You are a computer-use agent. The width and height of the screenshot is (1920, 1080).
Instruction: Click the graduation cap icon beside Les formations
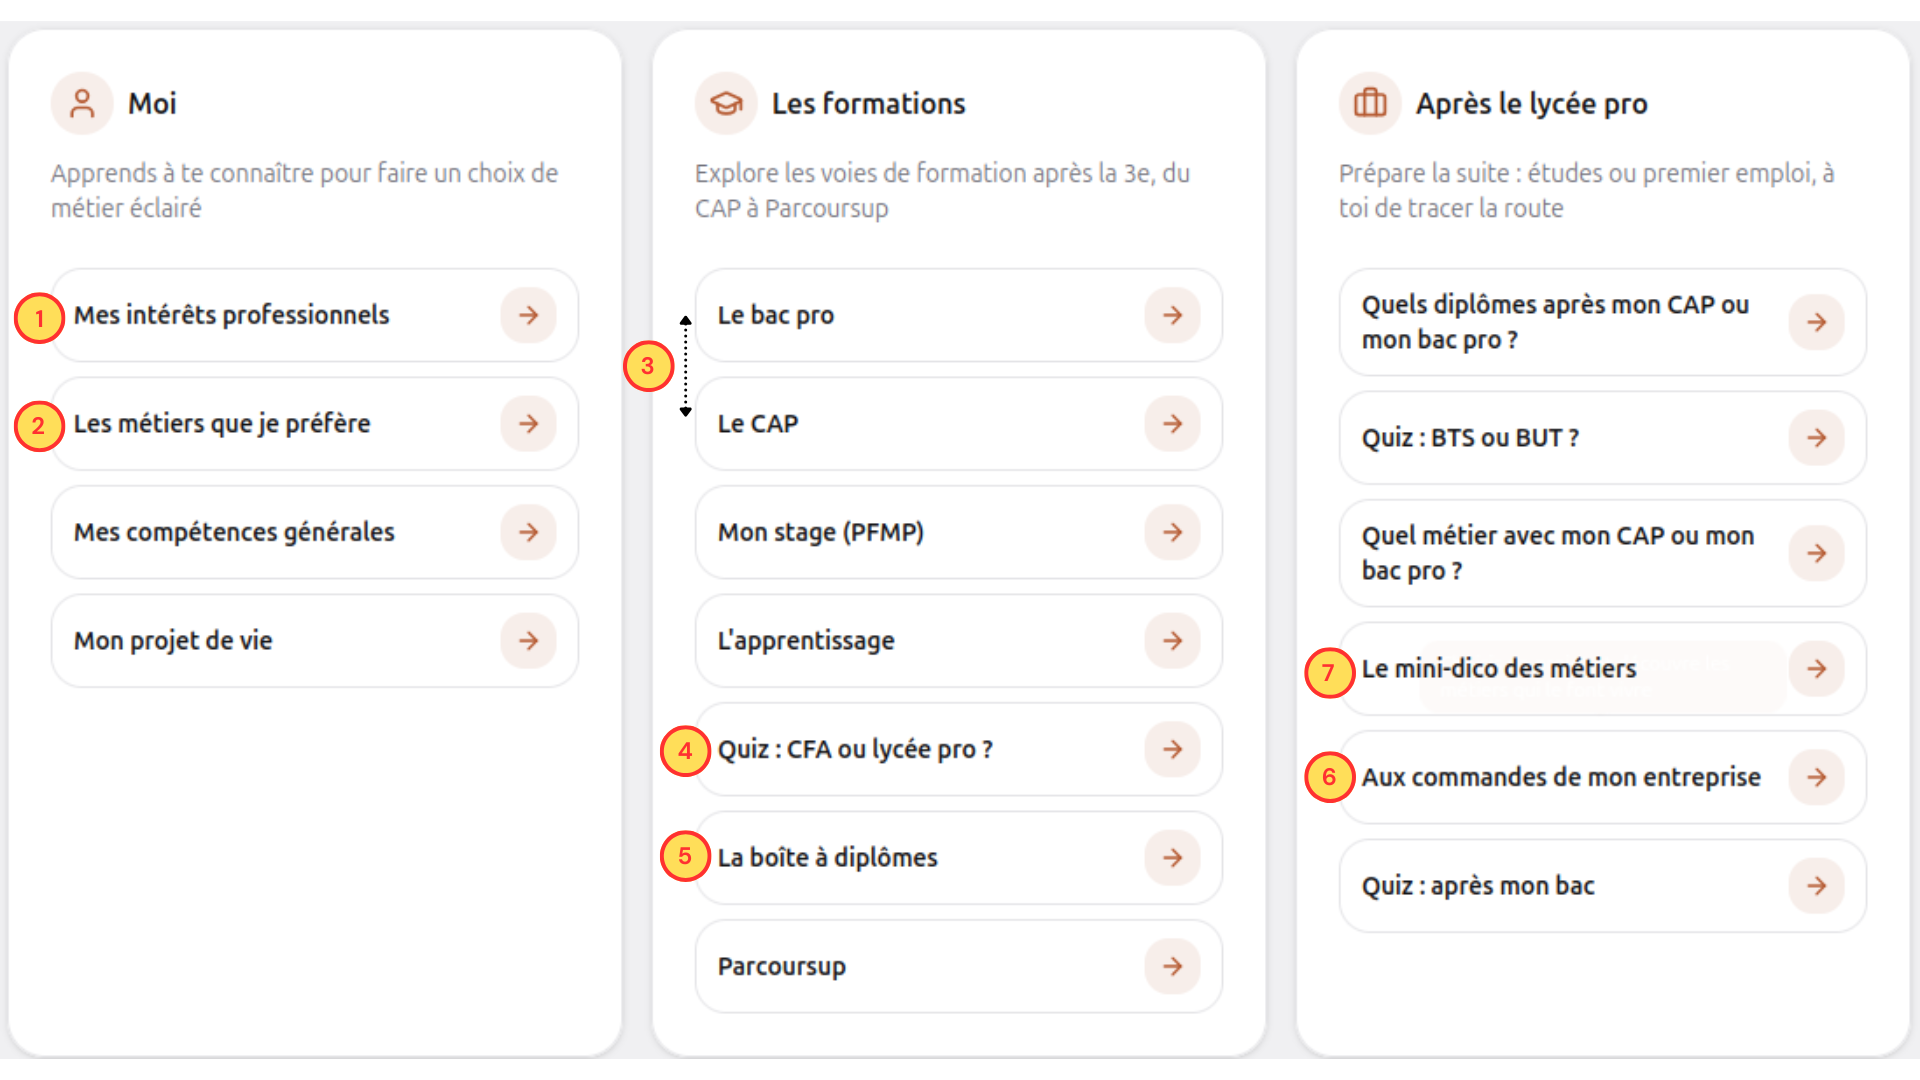(x=726, y=103)
